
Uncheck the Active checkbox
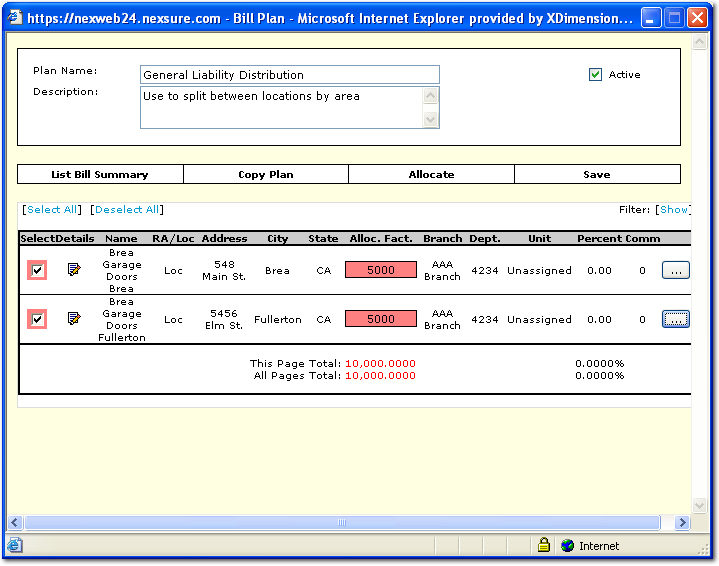(595, 74)
